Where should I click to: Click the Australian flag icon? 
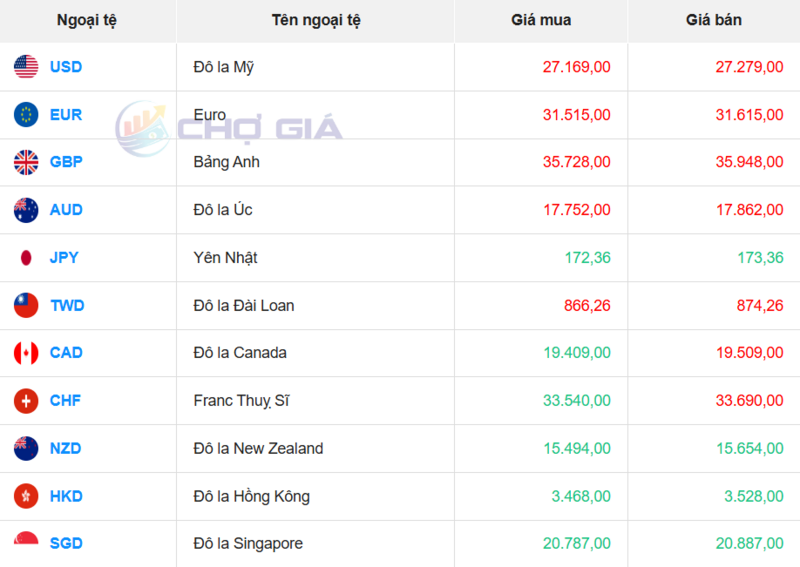coord(26,210)
